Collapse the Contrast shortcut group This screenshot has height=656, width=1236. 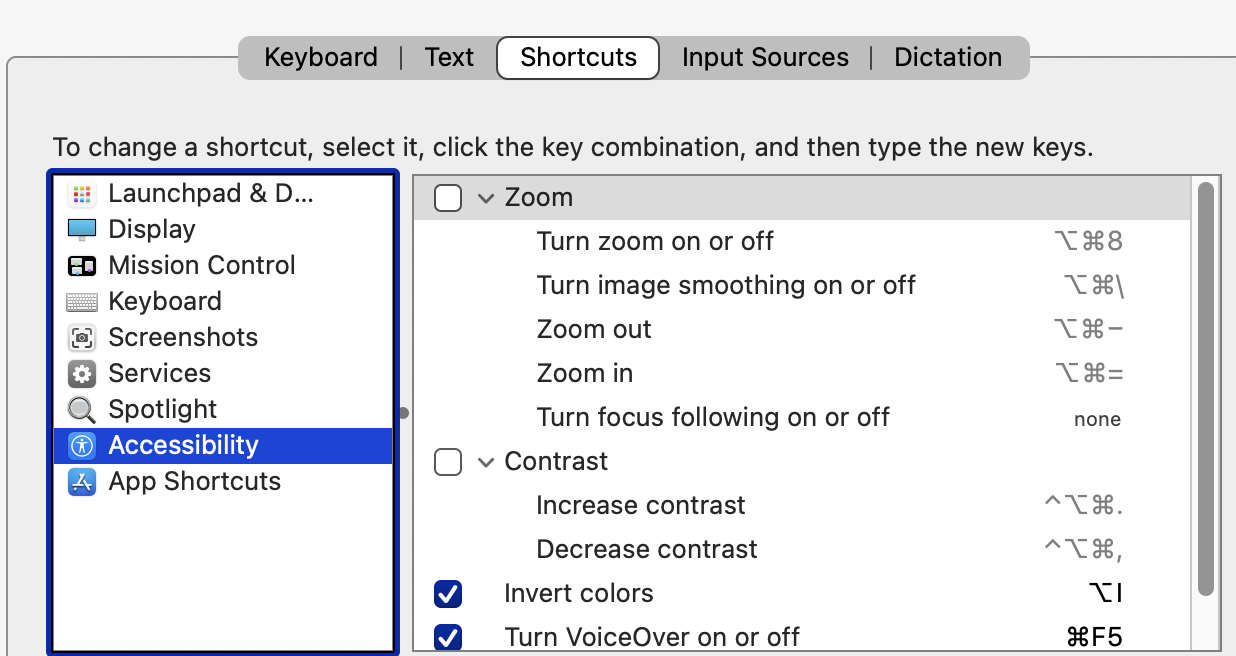[x=486, y=462]
